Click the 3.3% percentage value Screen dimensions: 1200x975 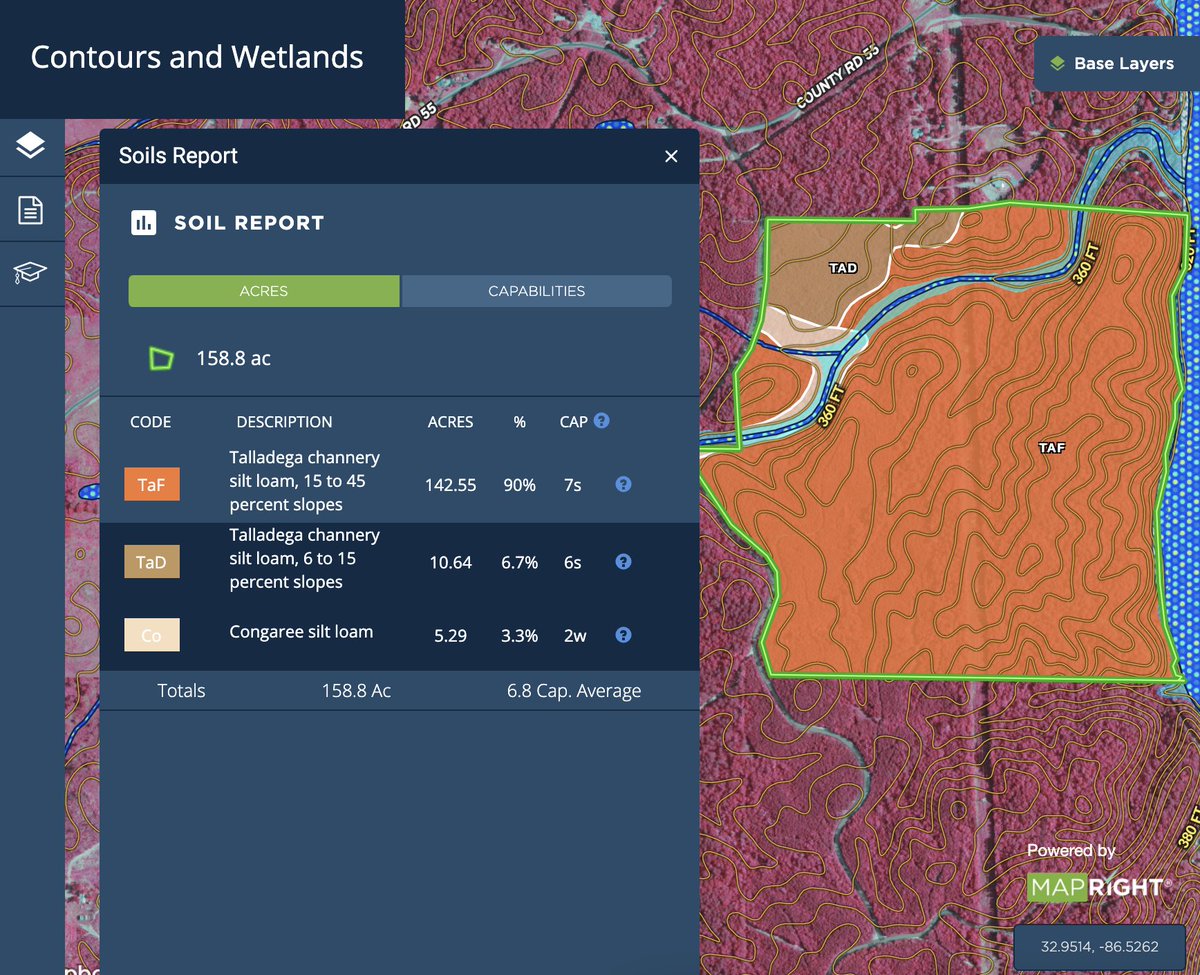520,636
